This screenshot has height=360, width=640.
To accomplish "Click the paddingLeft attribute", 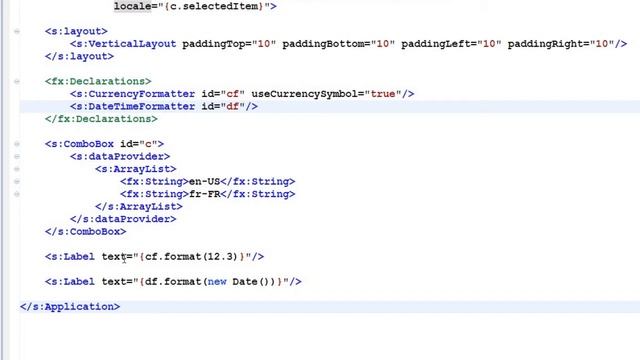I will pyautogui.click(x=451, y=44).
